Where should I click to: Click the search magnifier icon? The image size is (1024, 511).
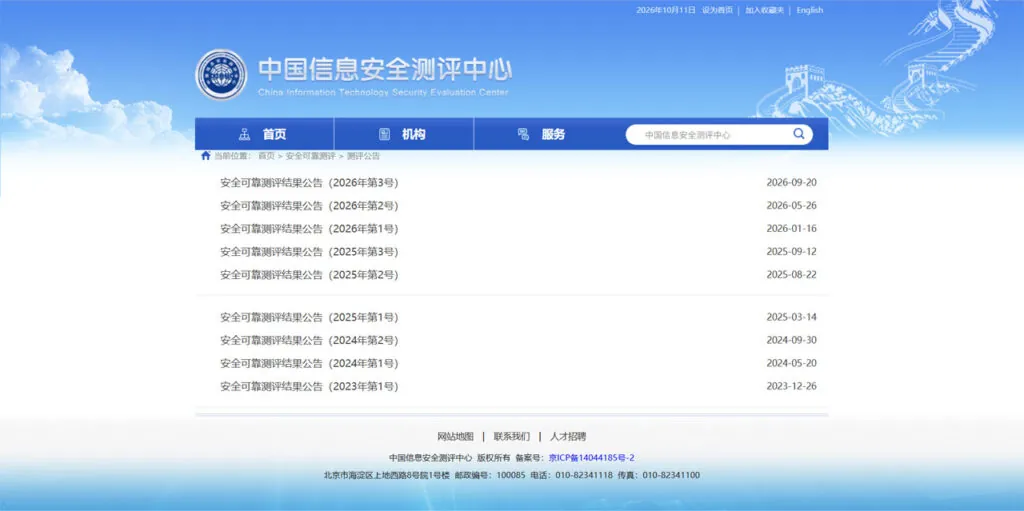tap(799, 134)
